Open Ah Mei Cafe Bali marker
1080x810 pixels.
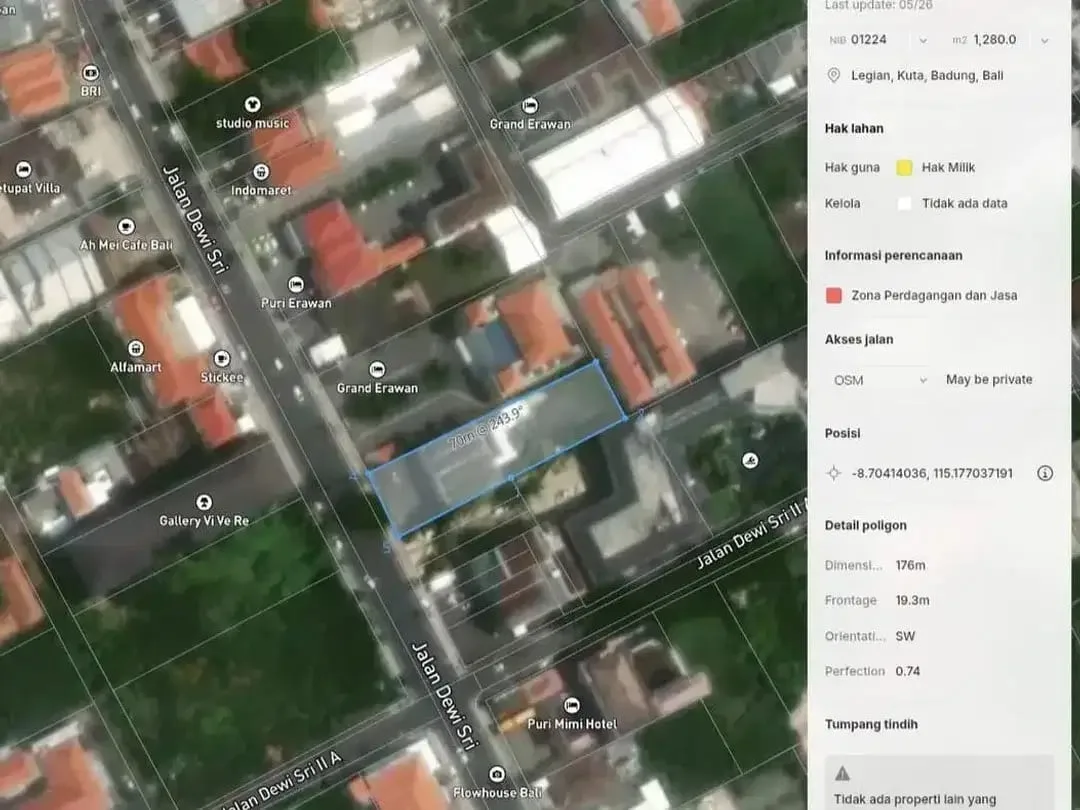click(126, 226)
